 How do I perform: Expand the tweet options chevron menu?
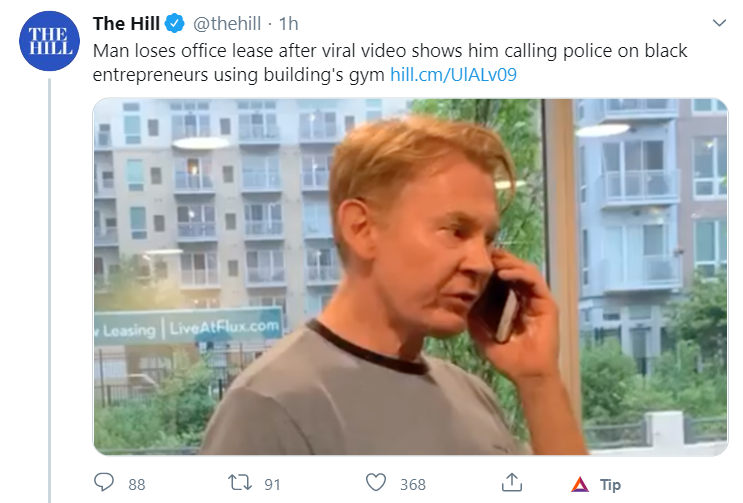[x=719, y=23]
